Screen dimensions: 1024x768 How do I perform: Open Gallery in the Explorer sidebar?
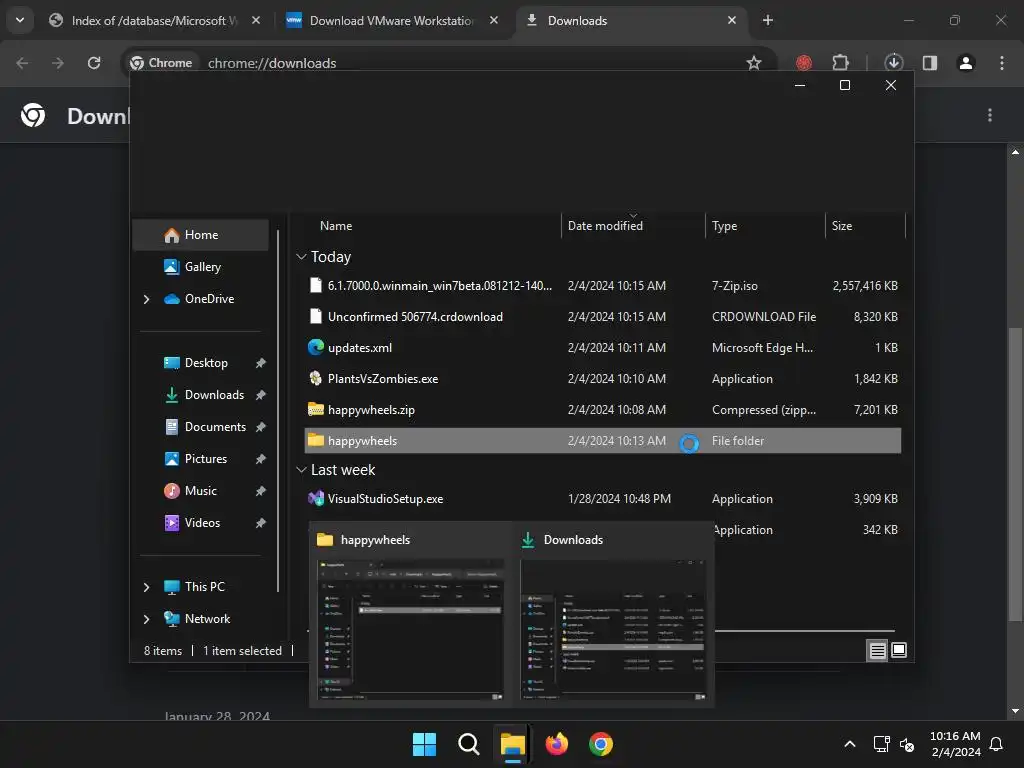(x=200, y=267)
